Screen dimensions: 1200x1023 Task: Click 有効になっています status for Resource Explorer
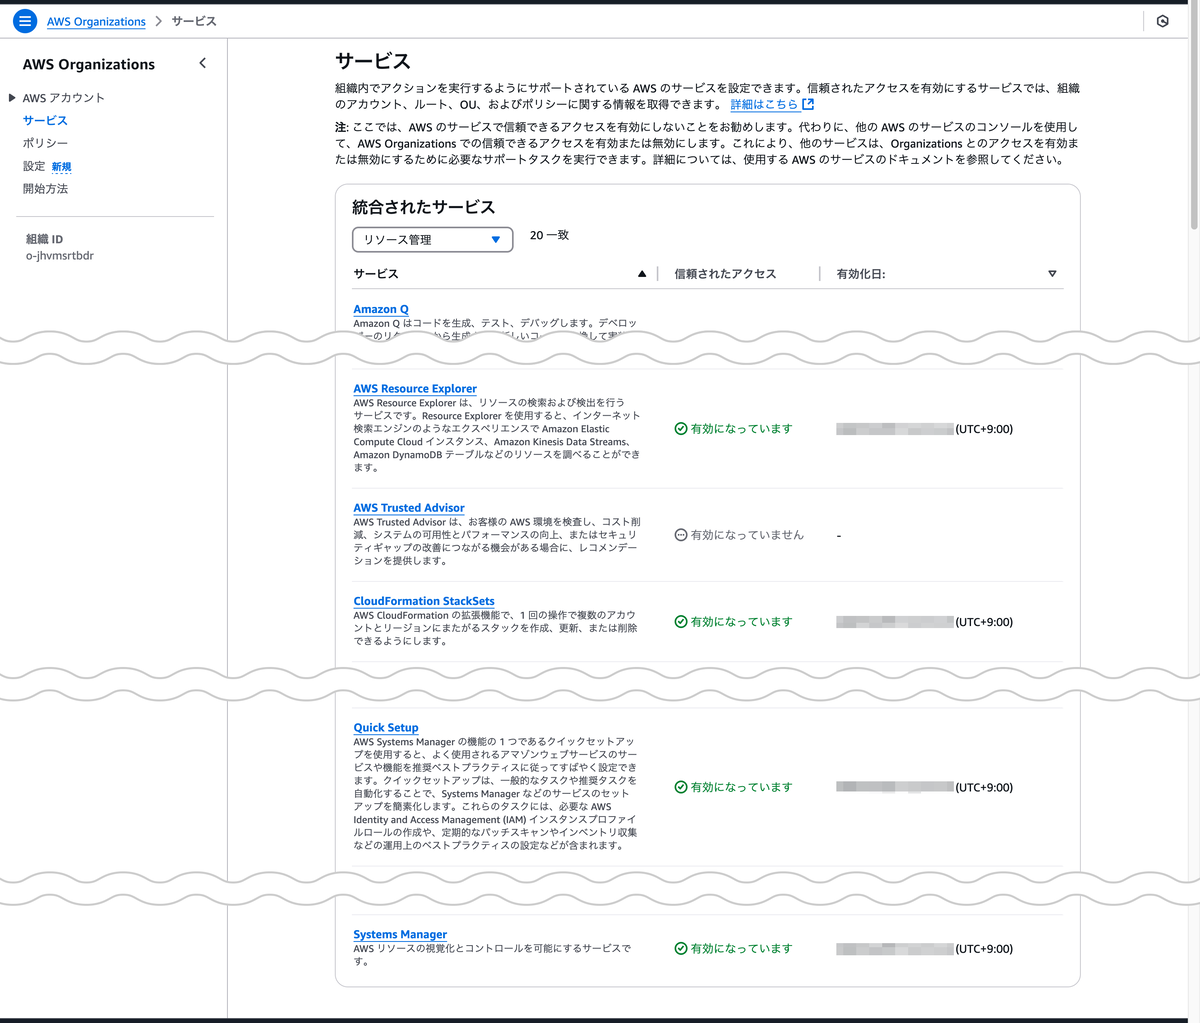coord(741,429)
